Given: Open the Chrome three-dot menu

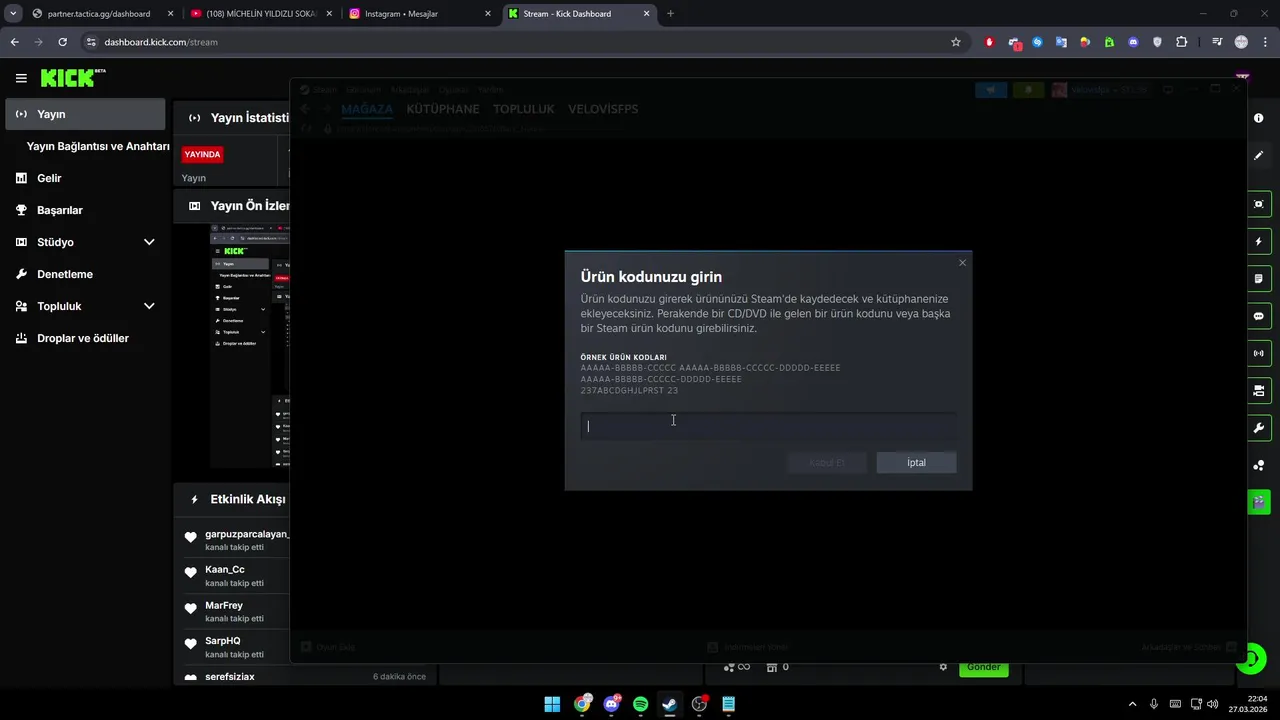Looking at the screenshot, I should (1265, 42).
